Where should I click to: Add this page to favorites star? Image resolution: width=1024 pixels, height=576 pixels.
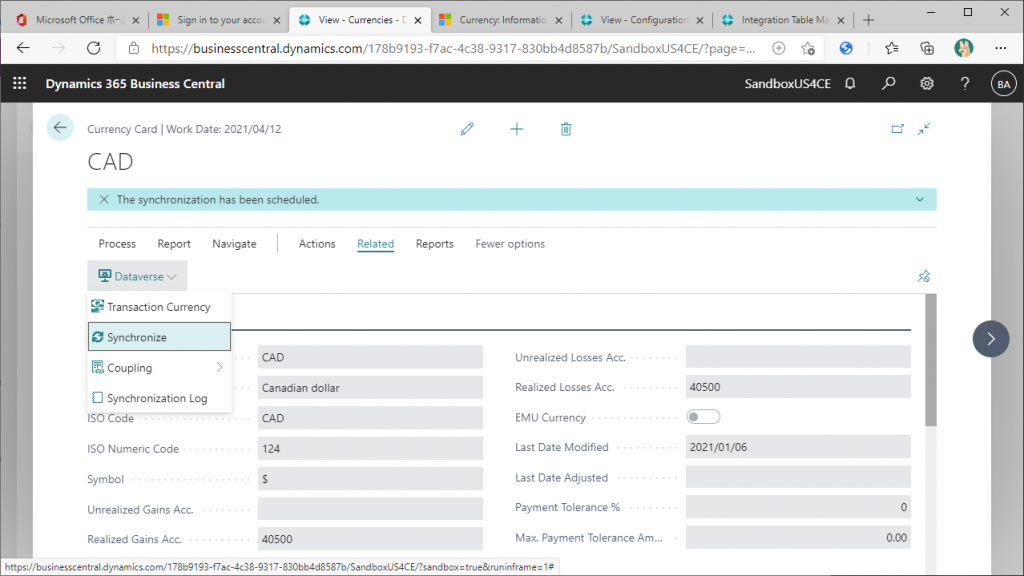pyautogui.click(x=808, y=48)
